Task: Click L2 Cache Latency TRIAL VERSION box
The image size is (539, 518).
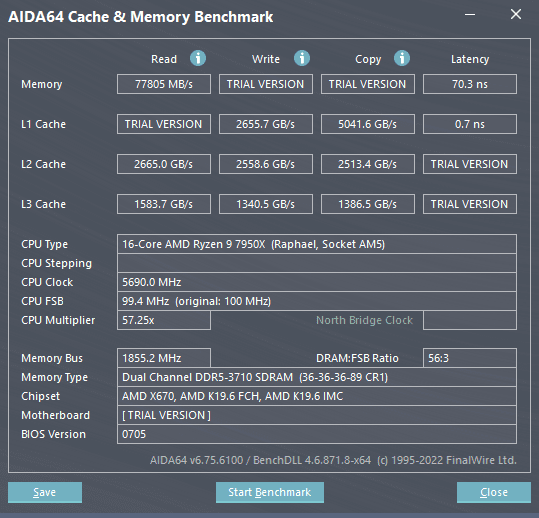Action: [470, 164]
